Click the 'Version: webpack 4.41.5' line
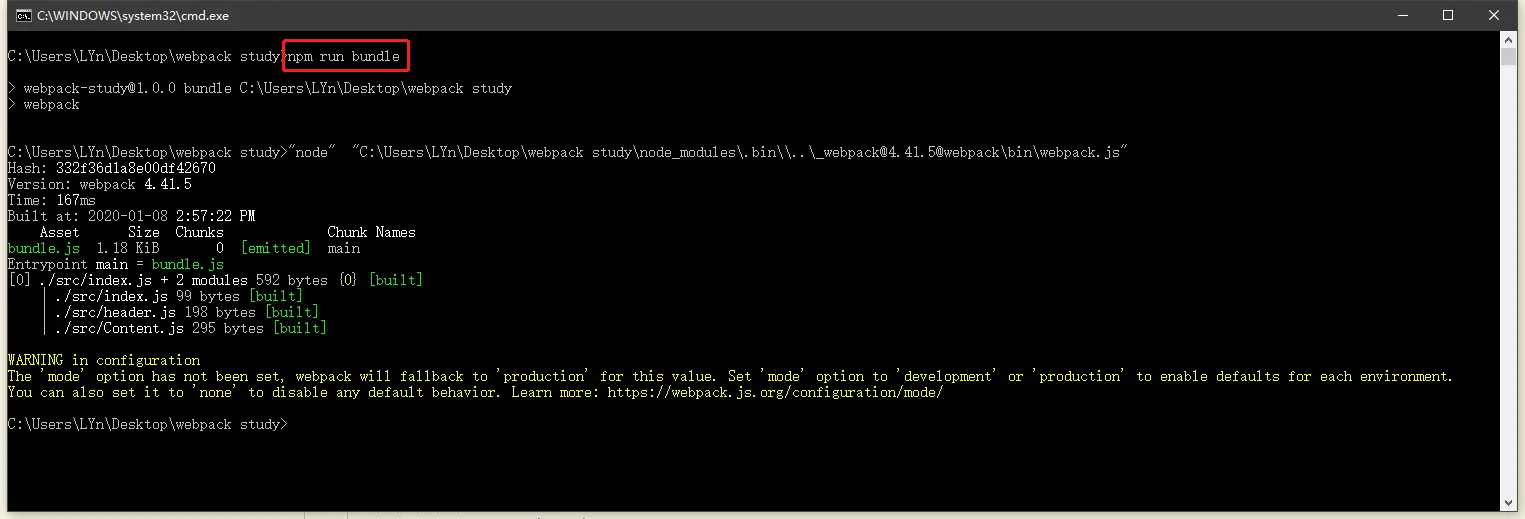 point(99,184)
